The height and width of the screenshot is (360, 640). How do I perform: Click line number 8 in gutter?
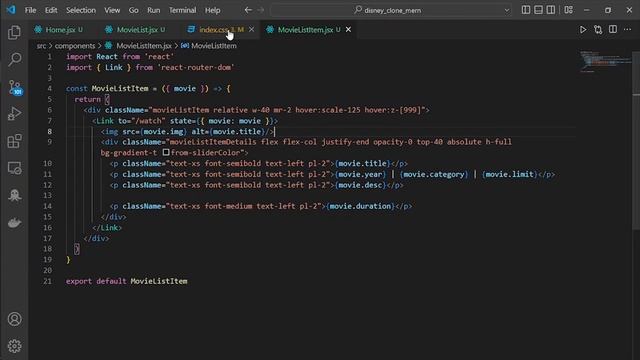[49, 131]
